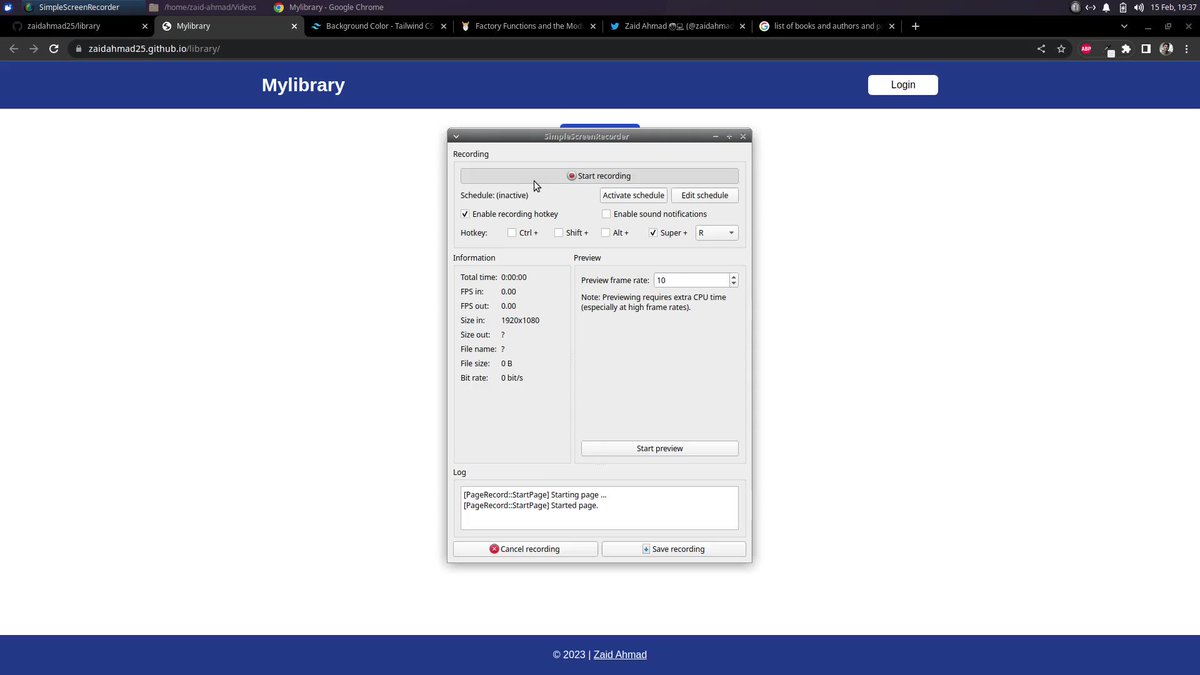Reload the Mylibrary page
The height and width of the screenshot is (675, 1200).
tap(56, 48)
